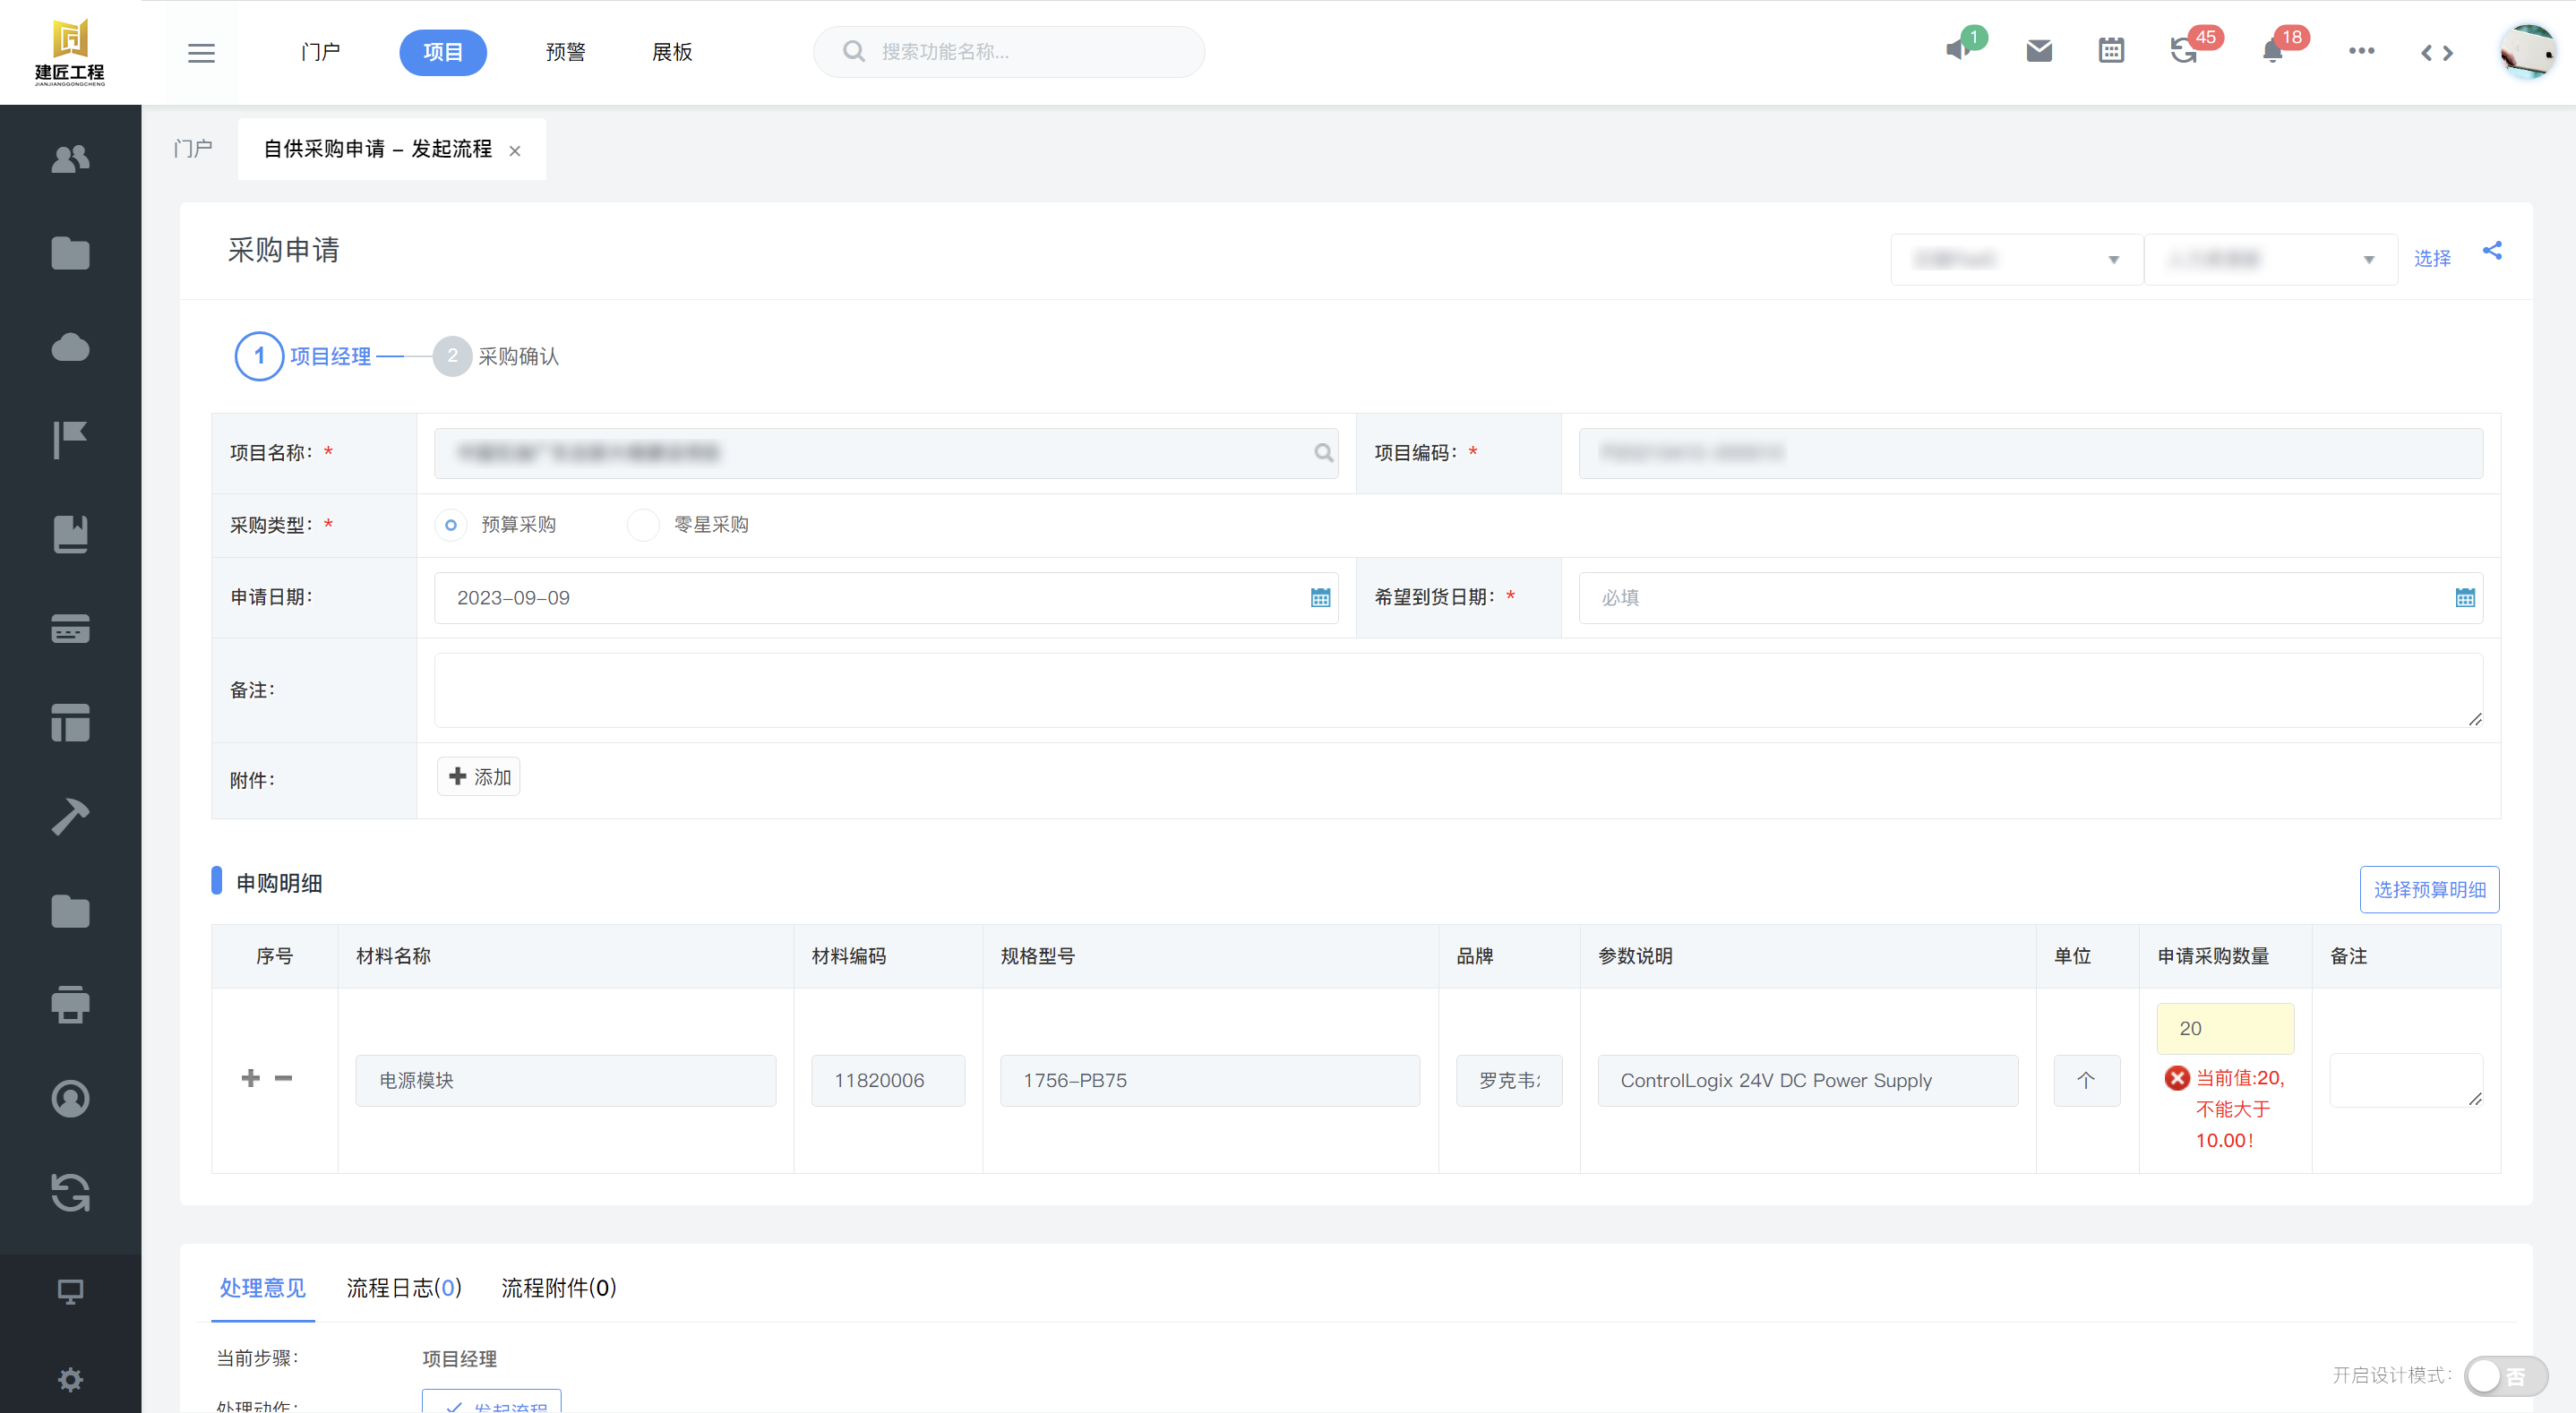Click the hammer icon in left sidebar
The image size is (2576, 1413).
point(70,817)
